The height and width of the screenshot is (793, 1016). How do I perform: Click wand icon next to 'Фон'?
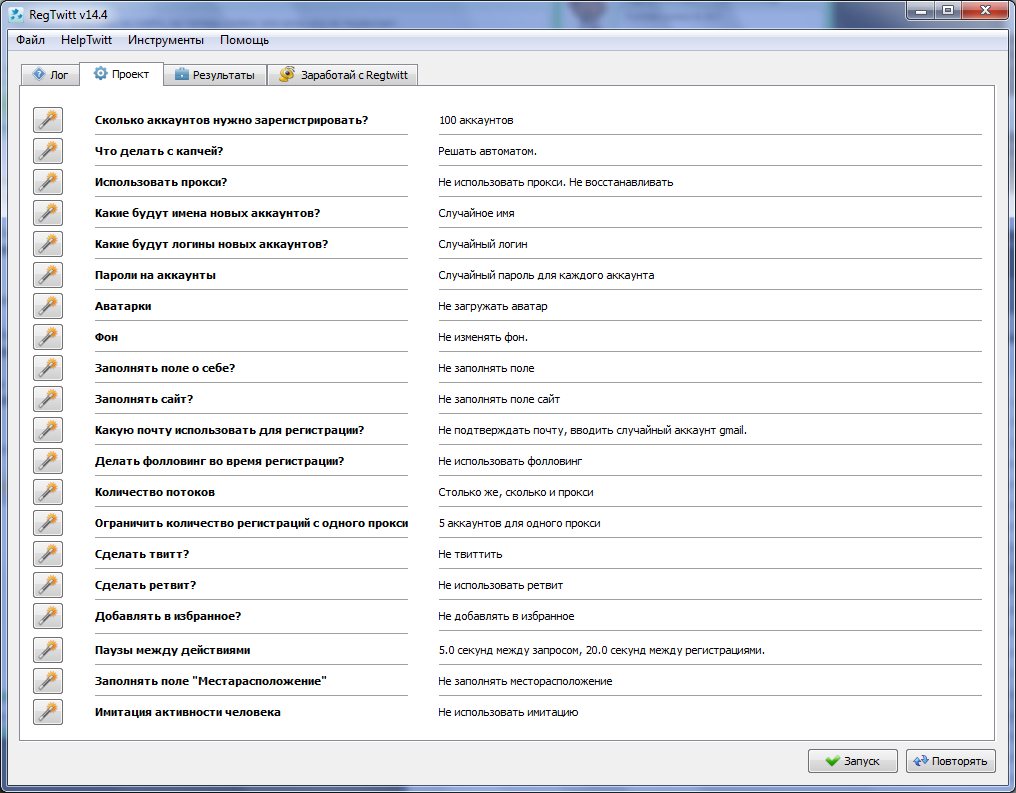[48, 338]
